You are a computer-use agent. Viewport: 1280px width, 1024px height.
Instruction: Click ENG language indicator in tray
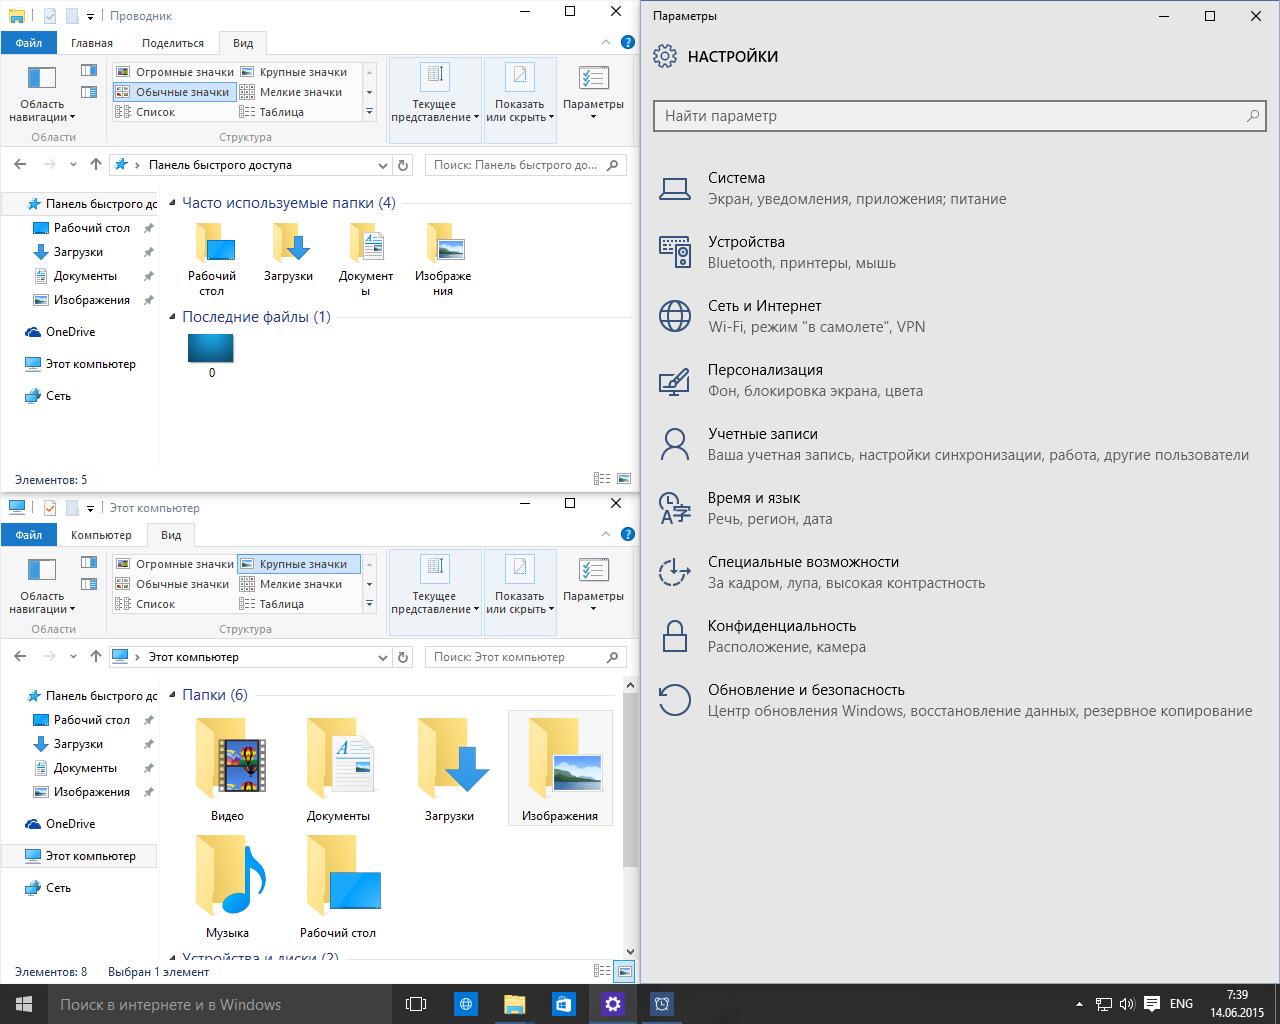pos(1181,1004)
